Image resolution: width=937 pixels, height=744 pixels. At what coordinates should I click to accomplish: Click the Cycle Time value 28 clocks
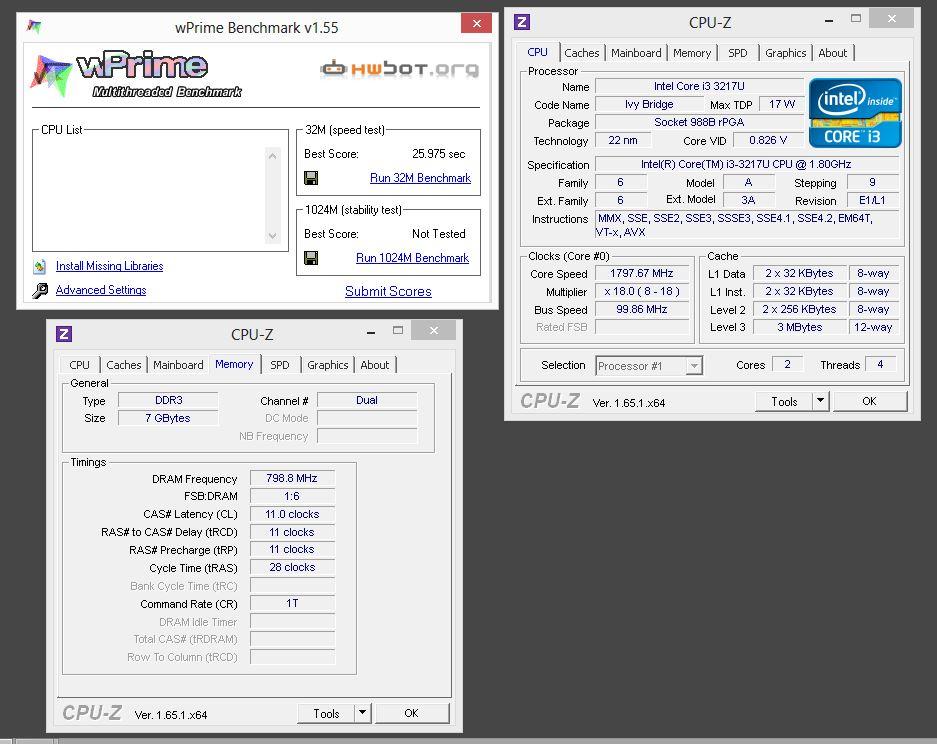pos(292,568)
